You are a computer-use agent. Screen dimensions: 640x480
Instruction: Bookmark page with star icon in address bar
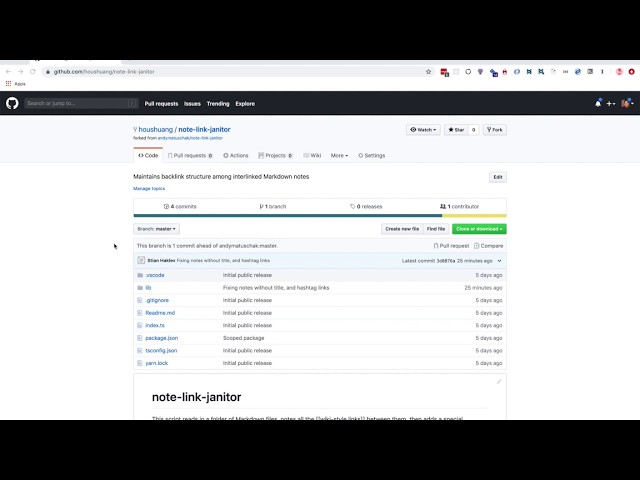pos(428,71)
